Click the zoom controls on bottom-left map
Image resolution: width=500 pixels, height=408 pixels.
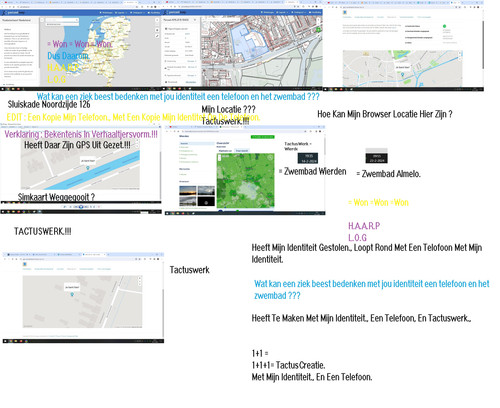pos(140,282)
